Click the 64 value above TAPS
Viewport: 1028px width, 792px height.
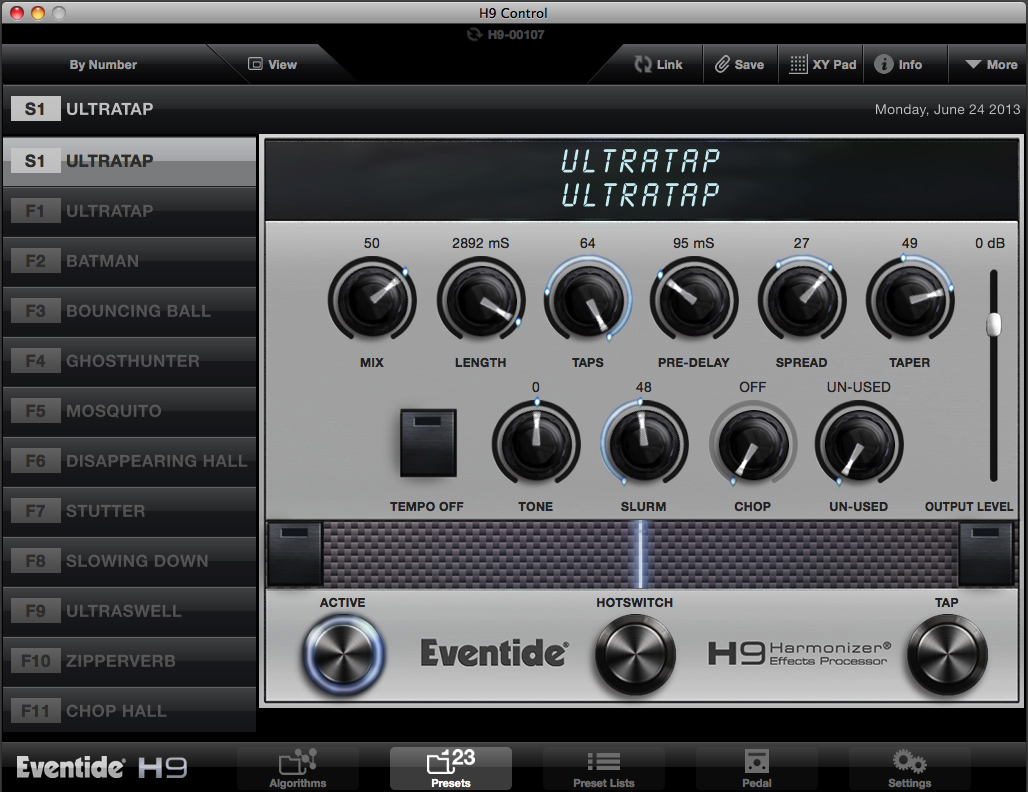tap(587, 243)
